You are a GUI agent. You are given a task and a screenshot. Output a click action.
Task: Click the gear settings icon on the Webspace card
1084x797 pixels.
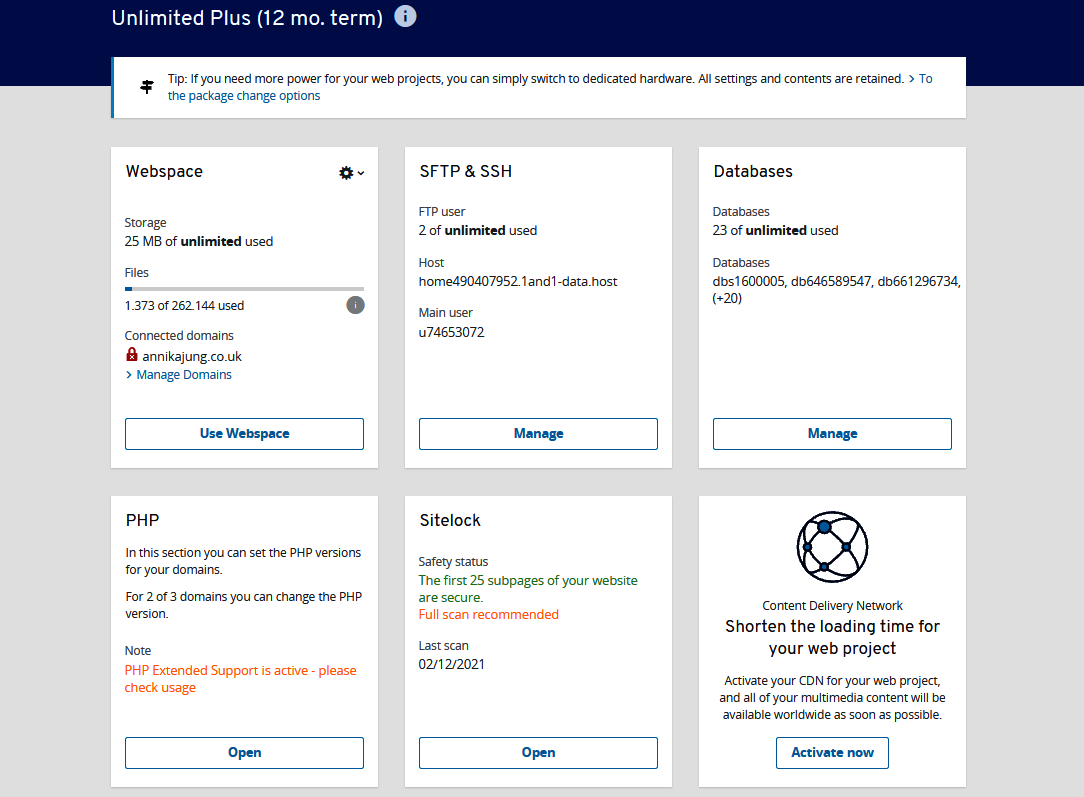pos(345,172)
